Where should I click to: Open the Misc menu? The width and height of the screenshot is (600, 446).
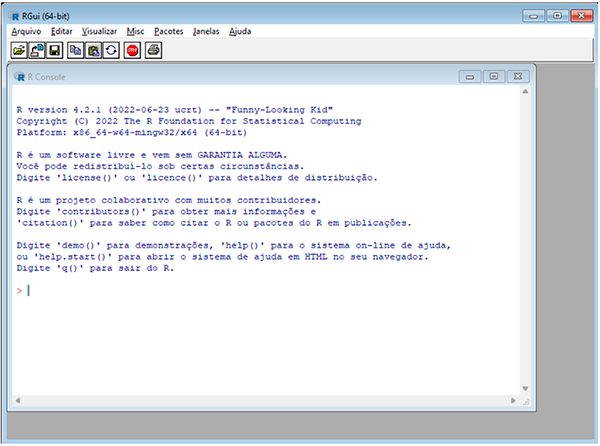pos(135,31)
